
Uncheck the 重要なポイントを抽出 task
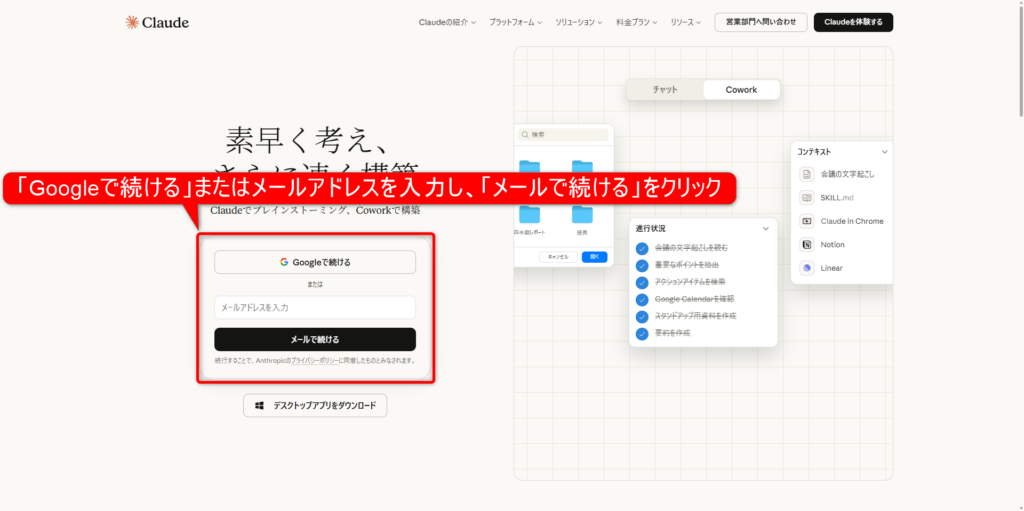(642, 264)
